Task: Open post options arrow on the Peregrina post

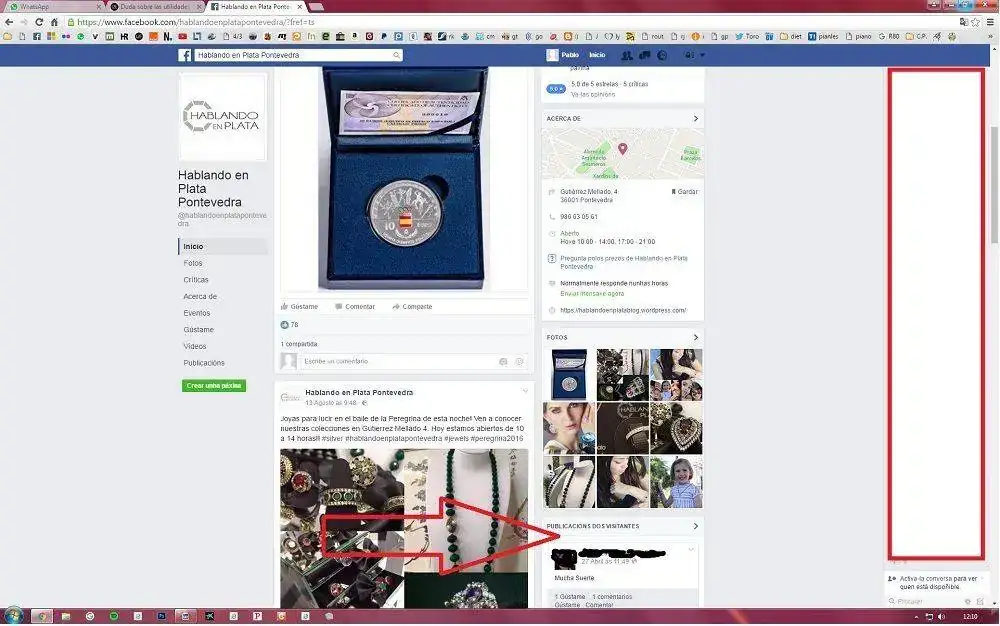Action: [525, 391]
